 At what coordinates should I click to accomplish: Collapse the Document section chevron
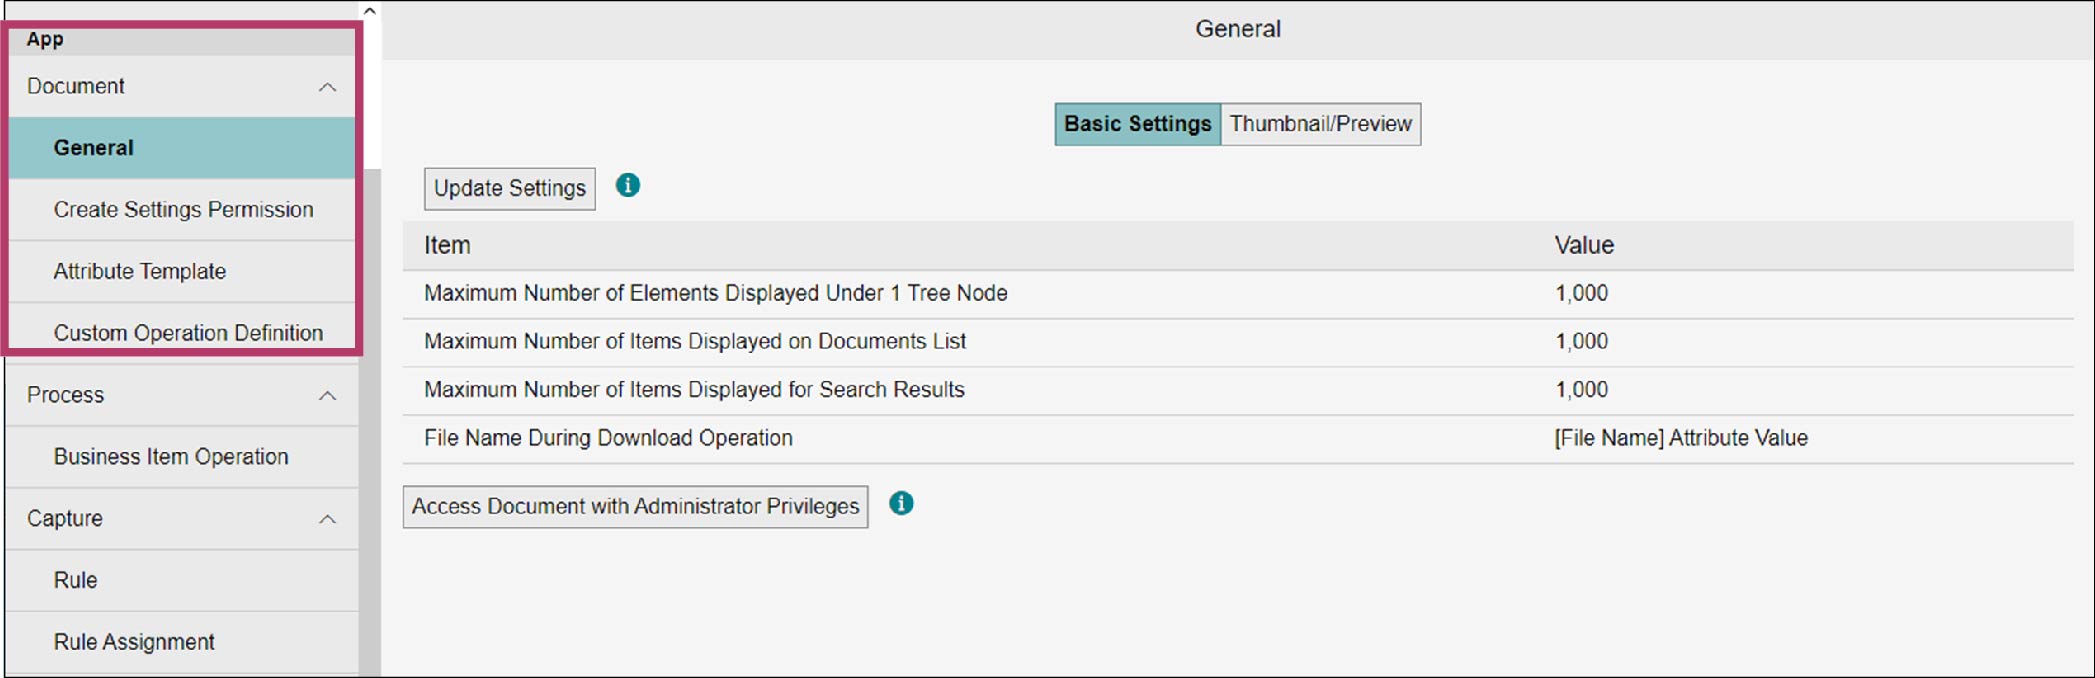(x=327, y=87)
